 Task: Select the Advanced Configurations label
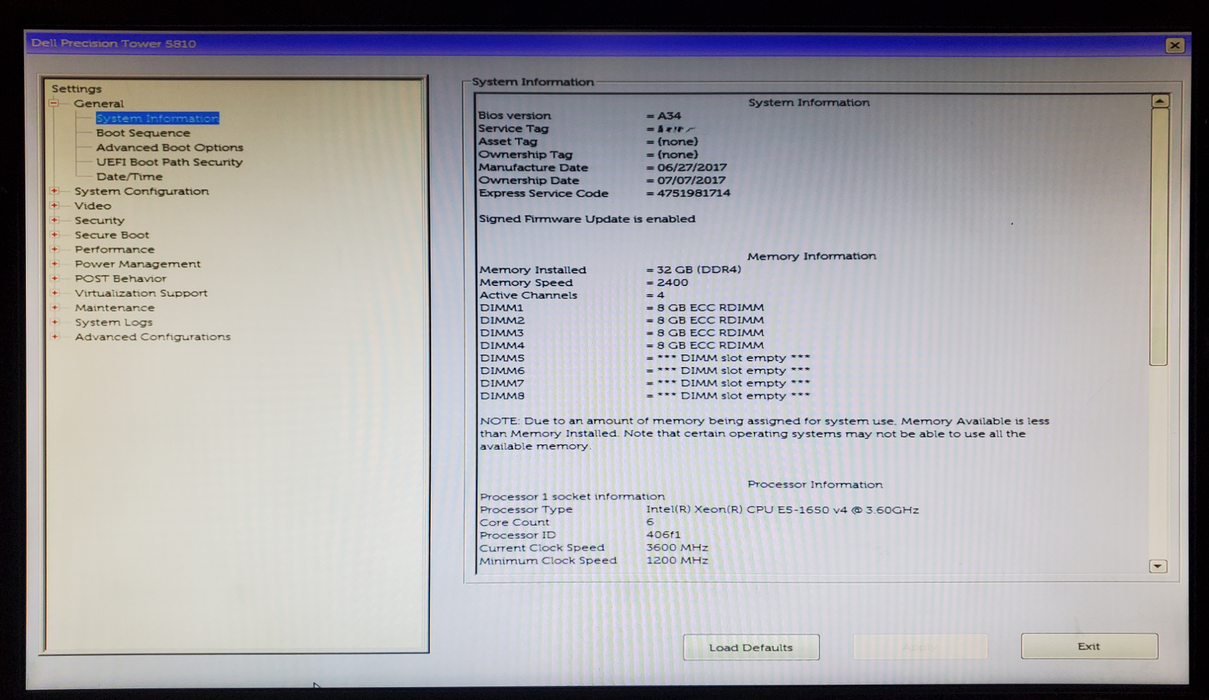153,337
